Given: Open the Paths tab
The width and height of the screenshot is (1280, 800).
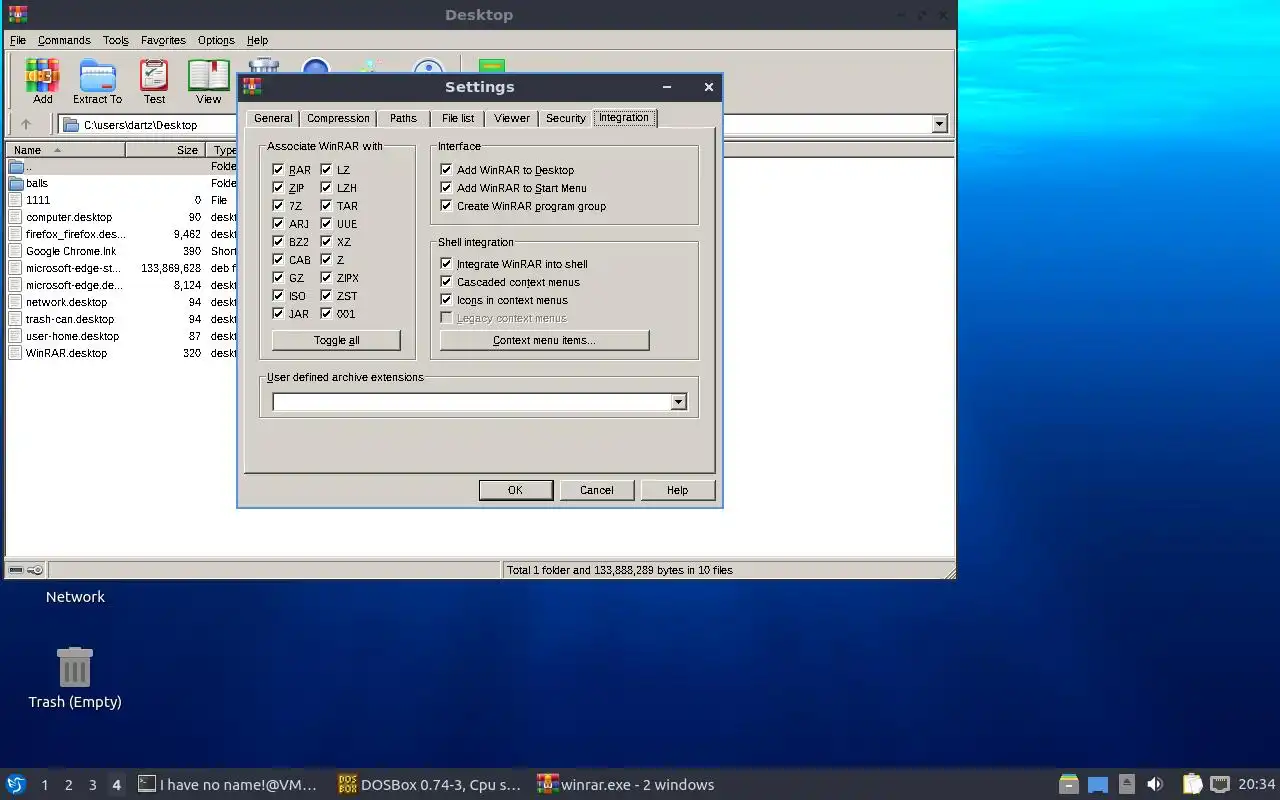Looking at the screenshot, I should [x=403, y=118].
